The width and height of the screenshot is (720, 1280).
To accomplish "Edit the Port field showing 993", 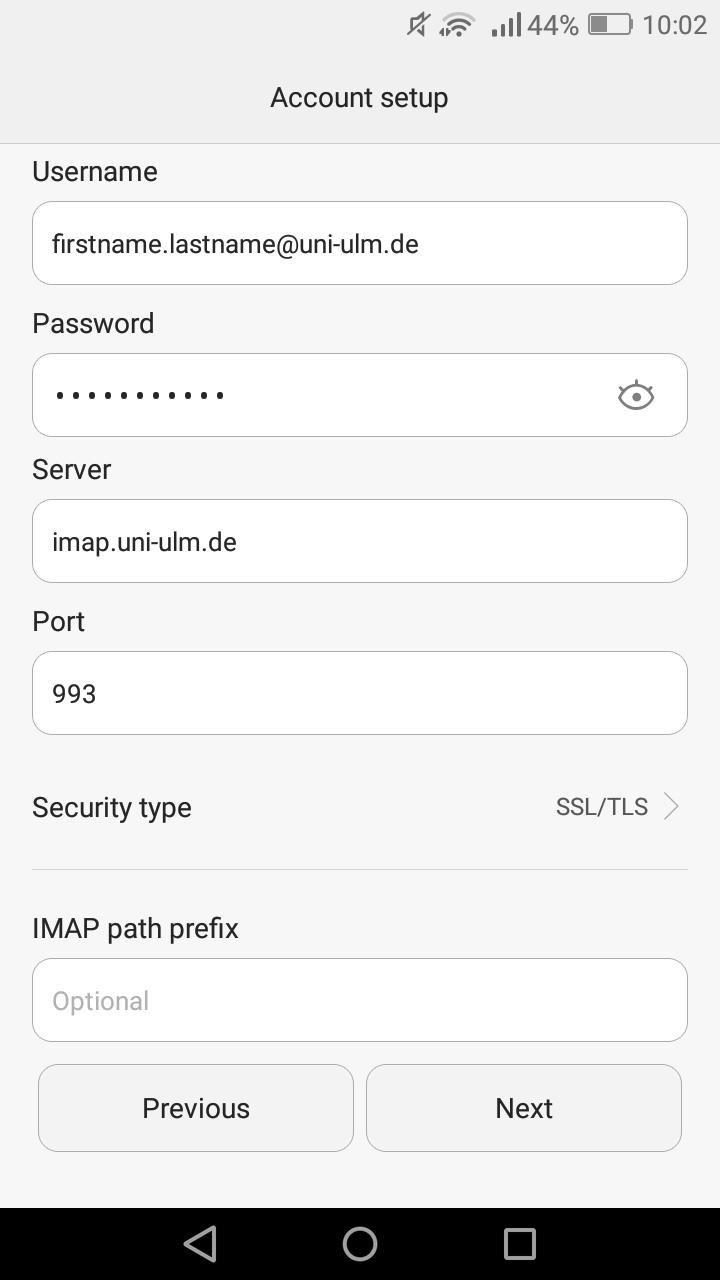I will pyautogui.click(x=360, y=693).
